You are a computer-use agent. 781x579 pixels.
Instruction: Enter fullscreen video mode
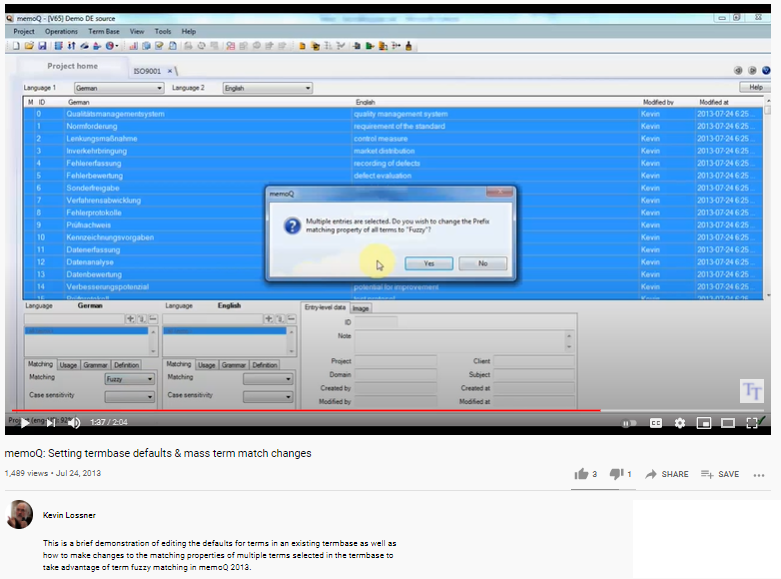tap(752, 423)
